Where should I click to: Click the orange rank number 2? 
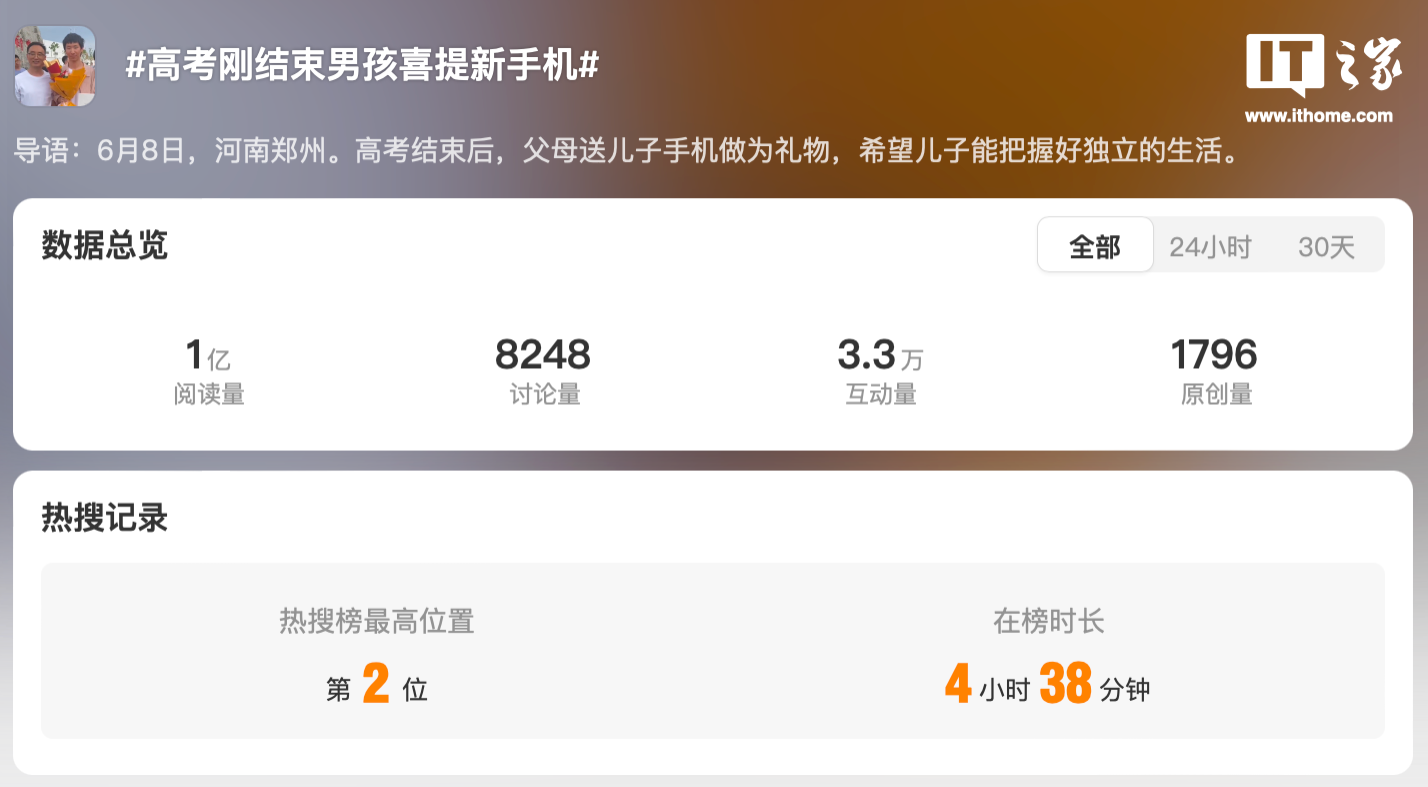[x=376, y=685]
